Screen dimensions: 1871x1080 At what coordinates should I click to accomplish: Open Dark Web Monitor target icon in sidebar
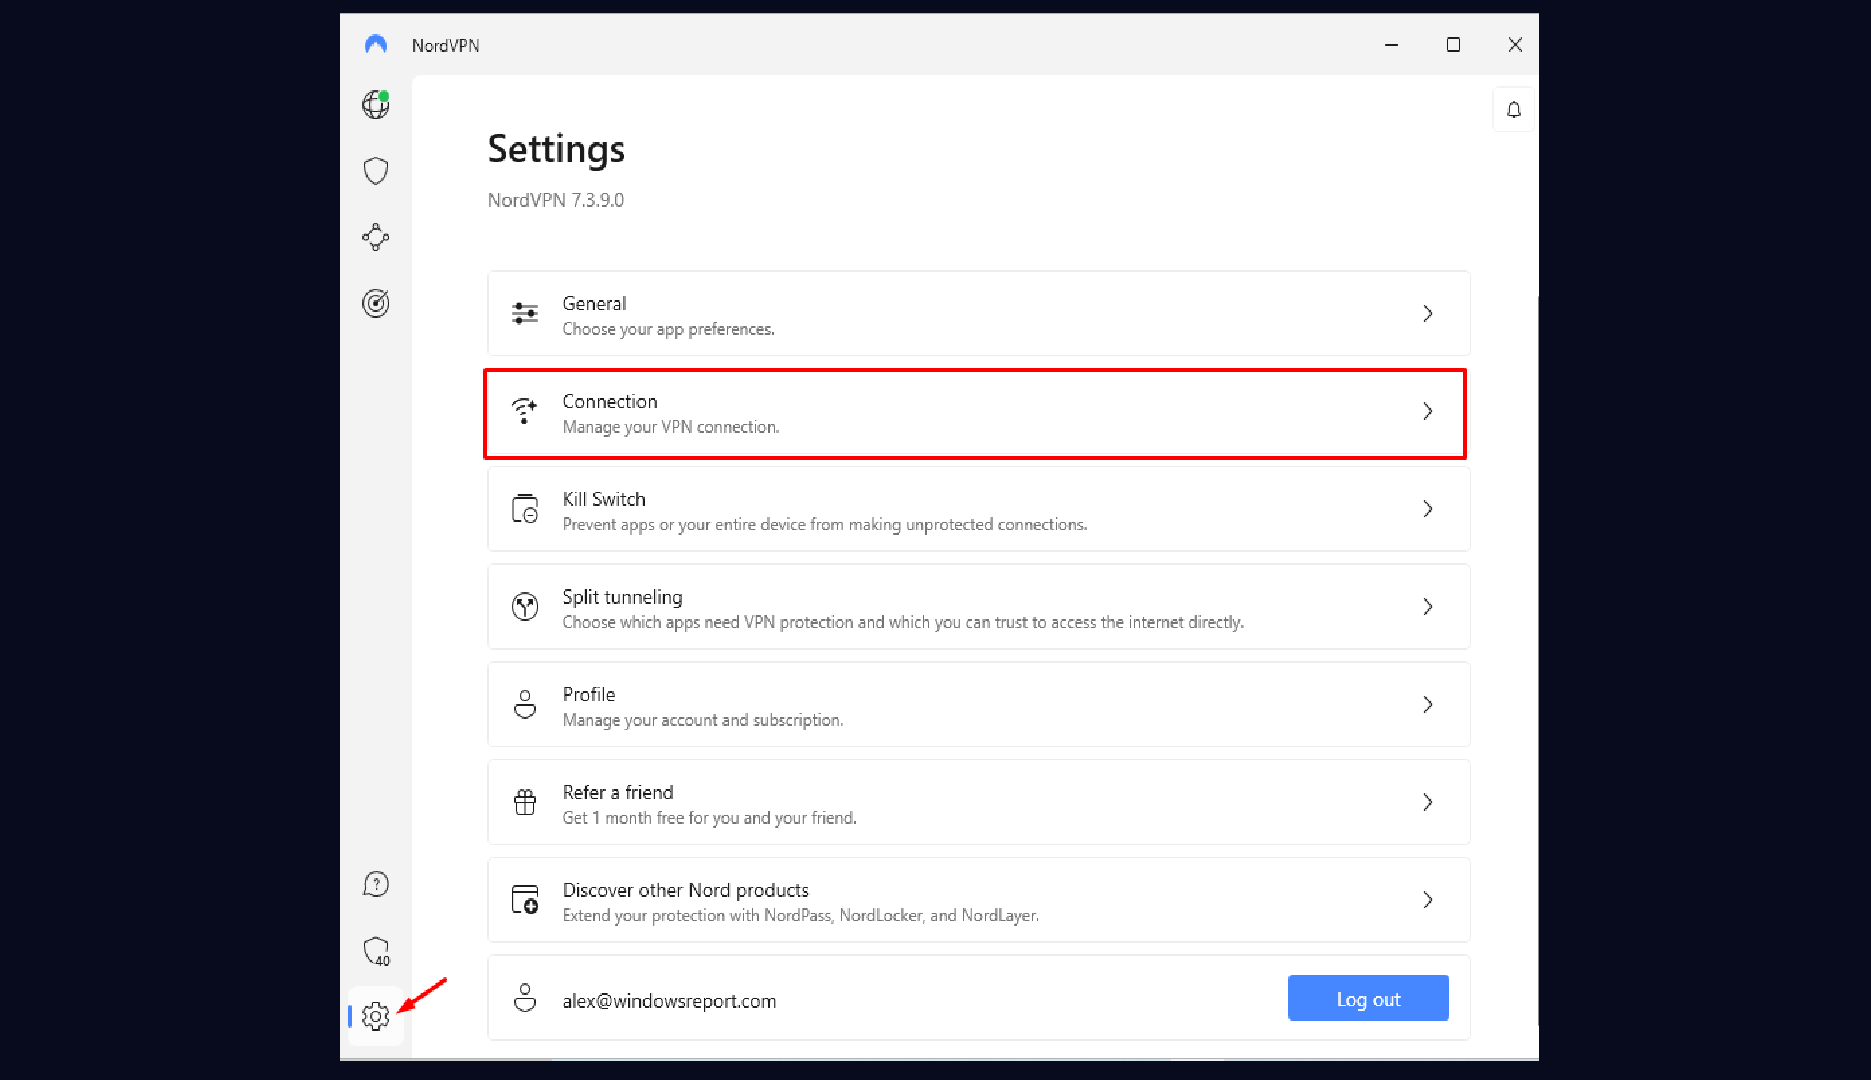[x=375, y=303]
